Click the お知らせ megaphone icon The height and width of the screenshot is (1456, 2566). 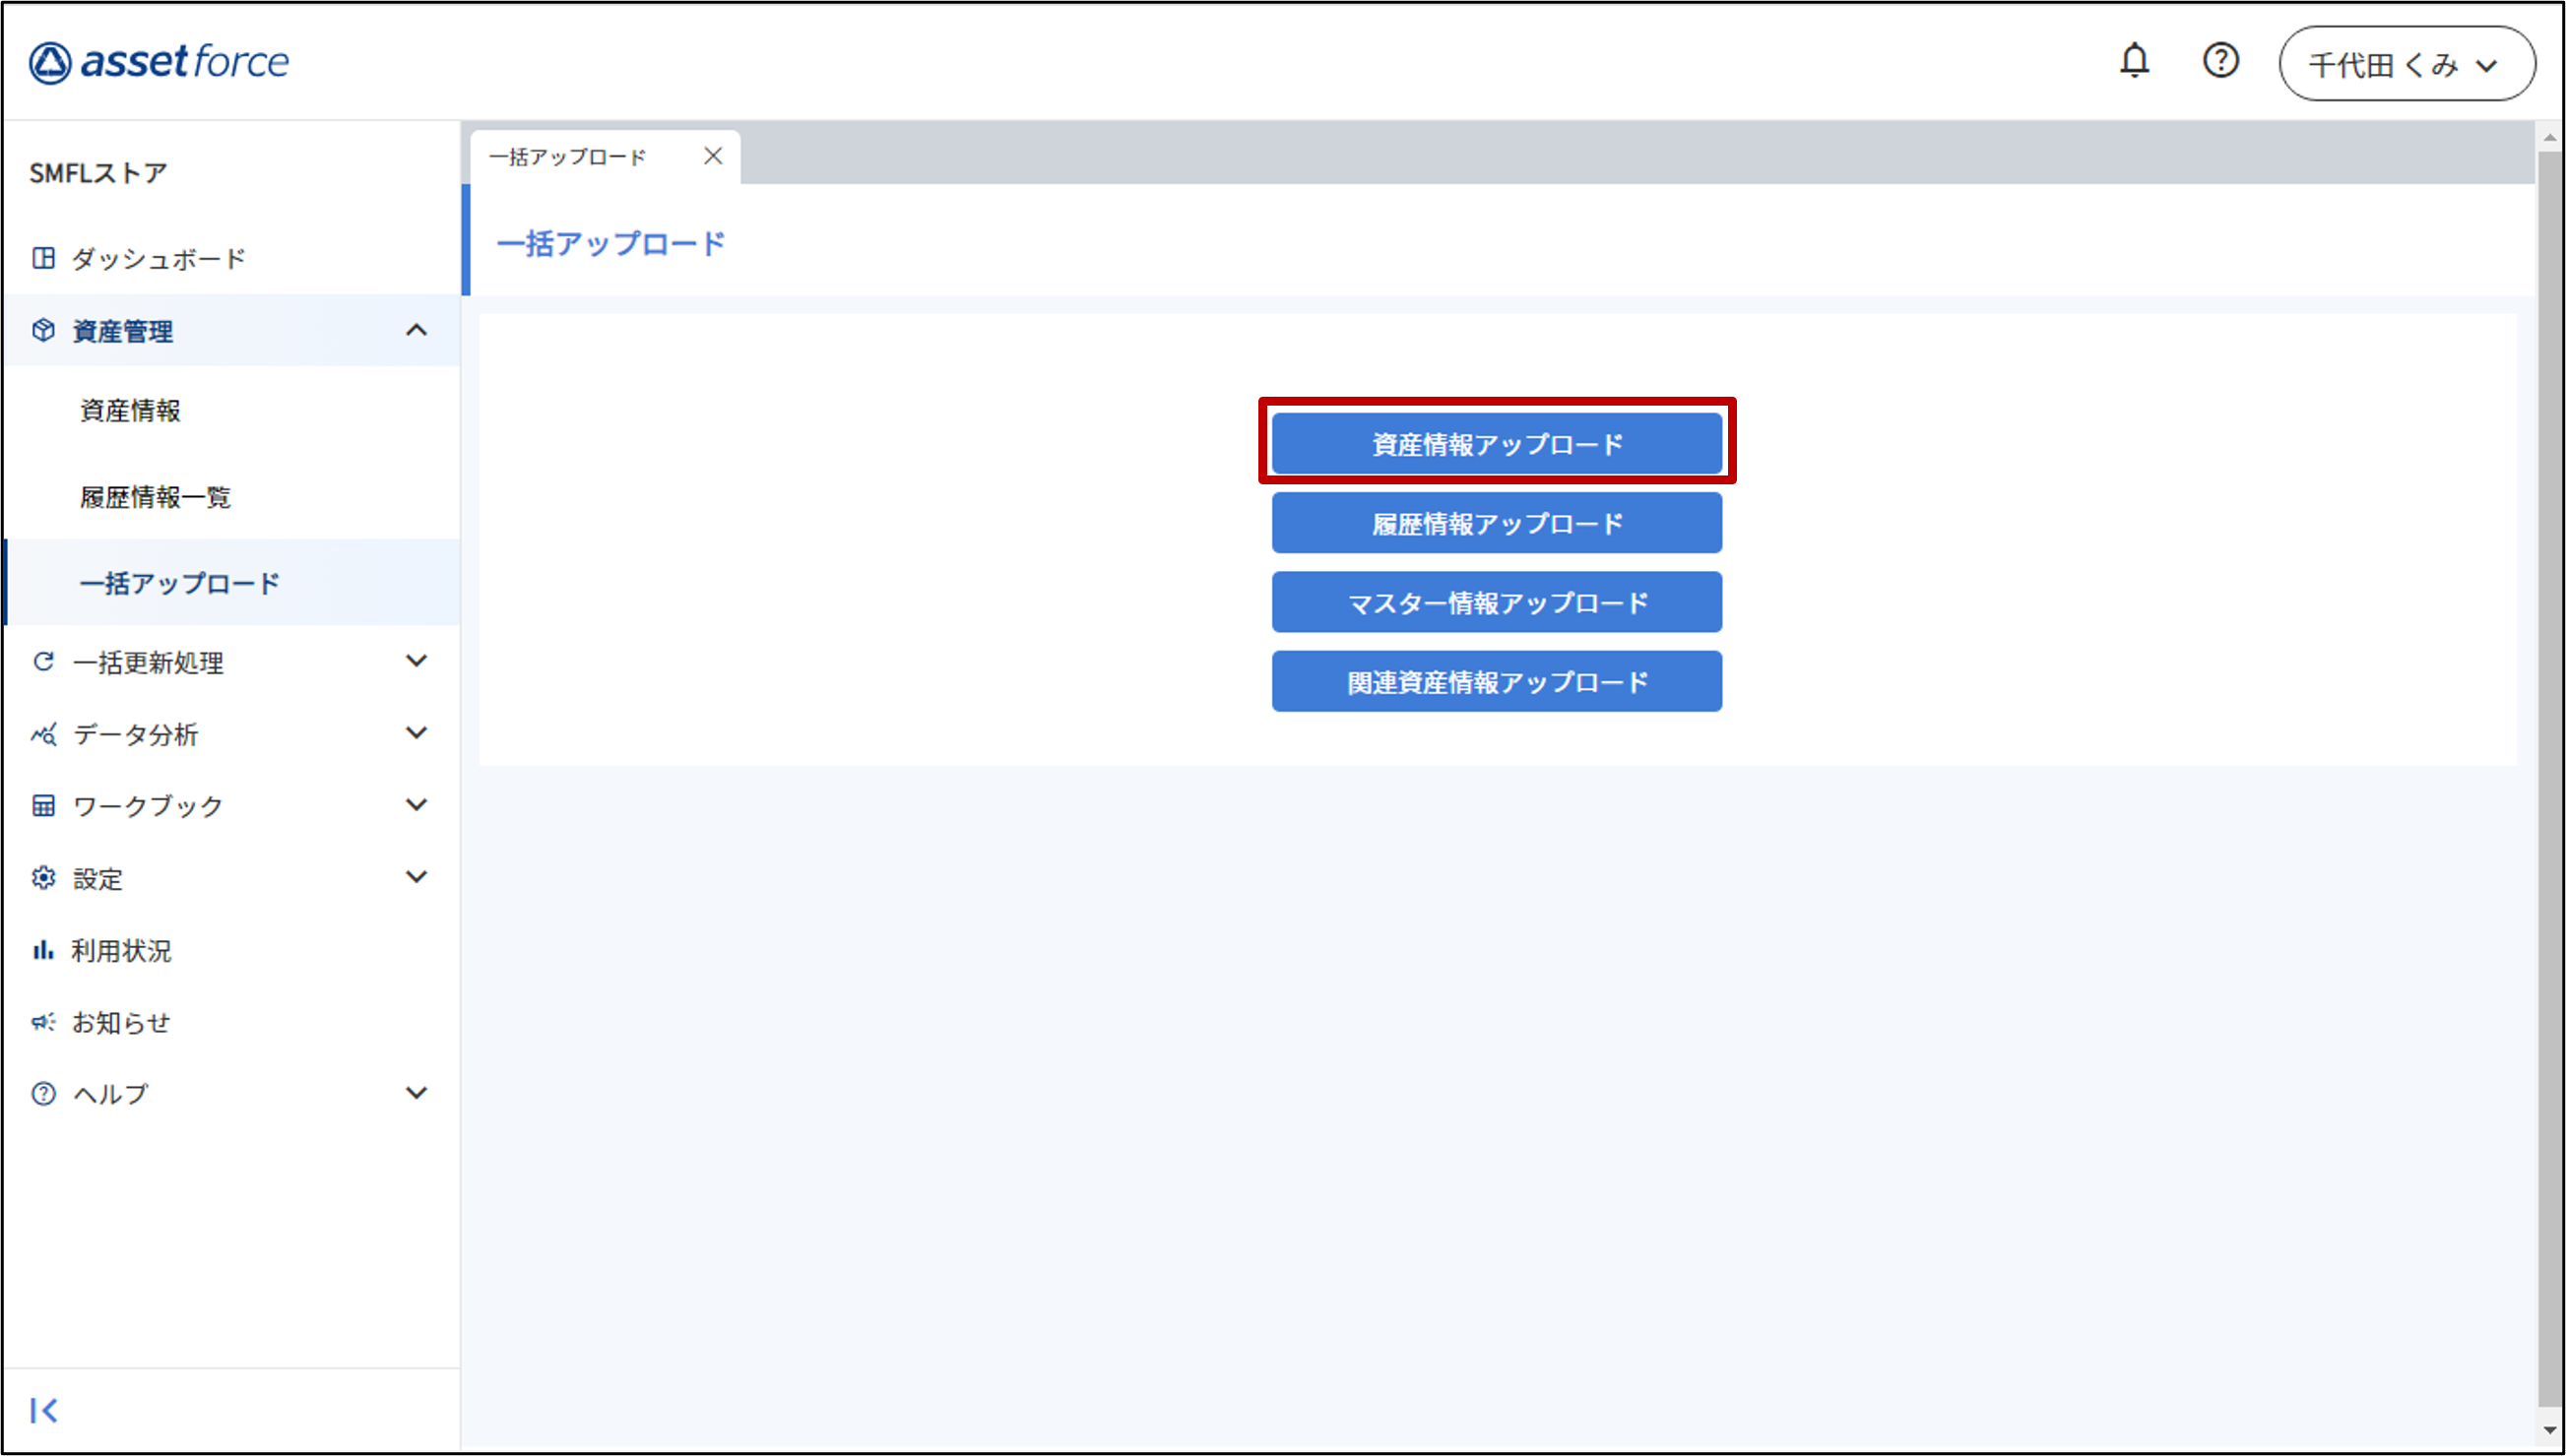tap(43, 1022)
